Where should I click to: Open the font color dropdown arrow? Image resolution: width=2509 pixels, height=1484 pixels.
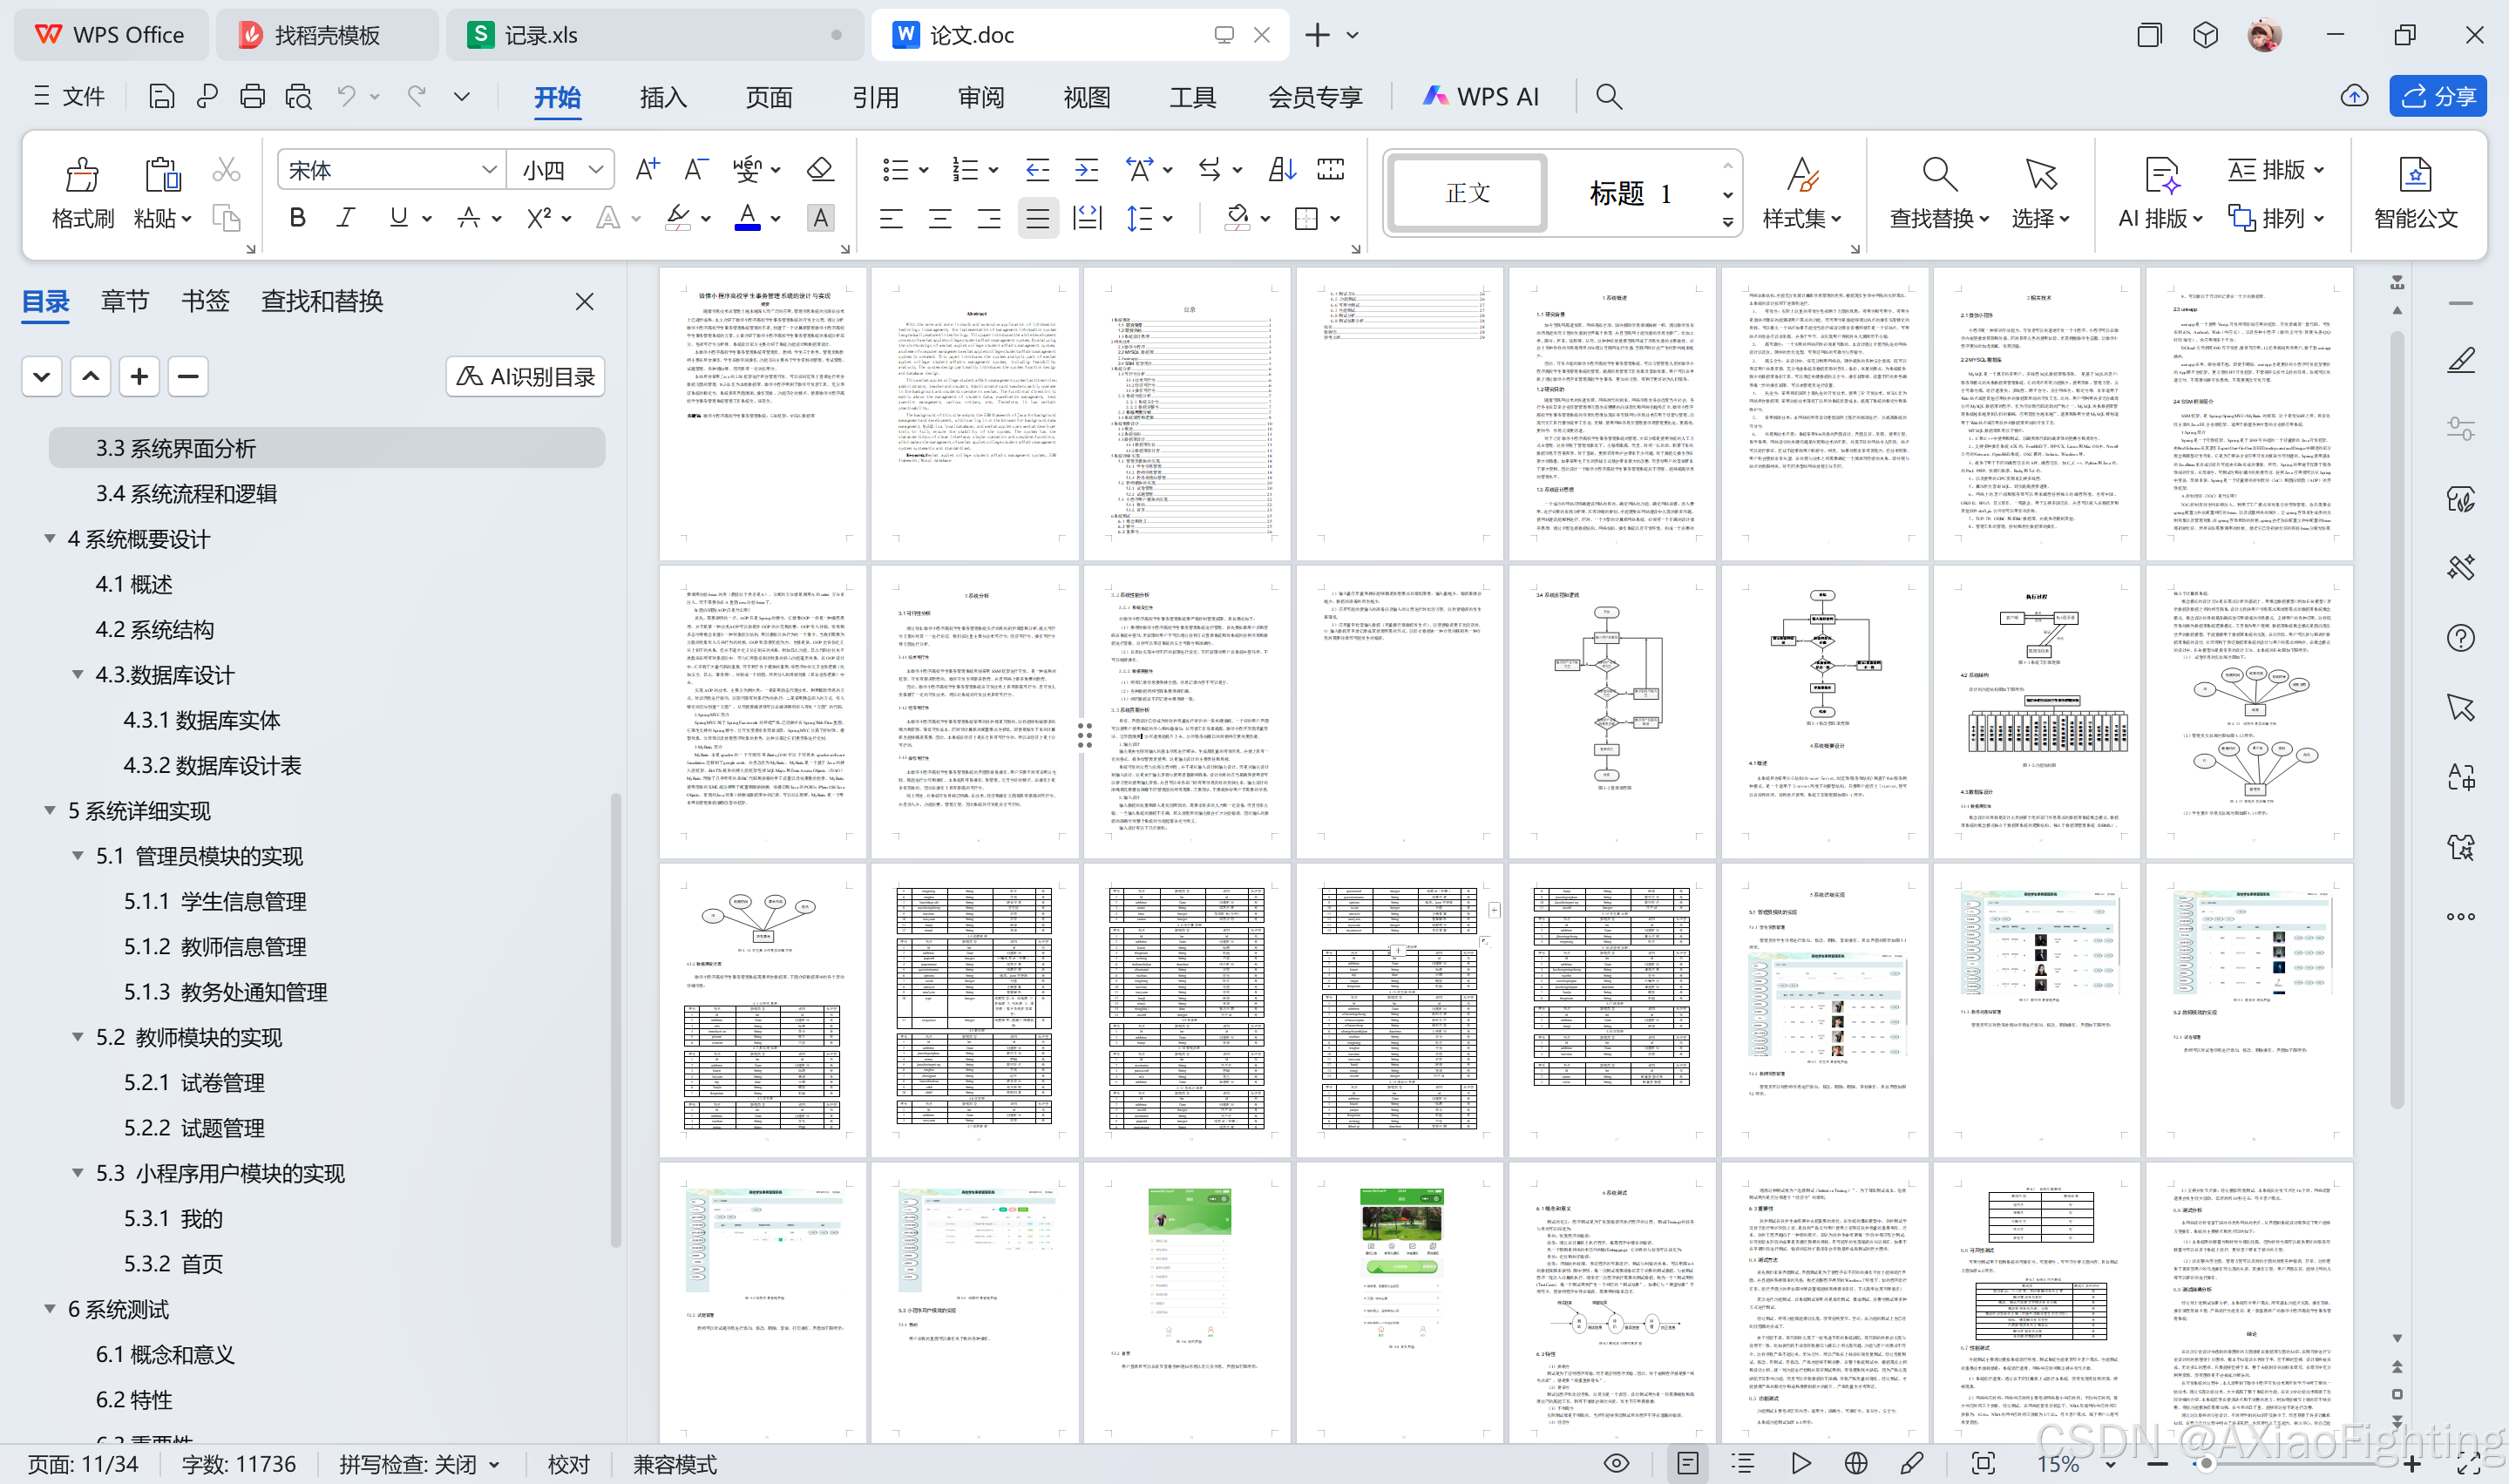(776, 218)
